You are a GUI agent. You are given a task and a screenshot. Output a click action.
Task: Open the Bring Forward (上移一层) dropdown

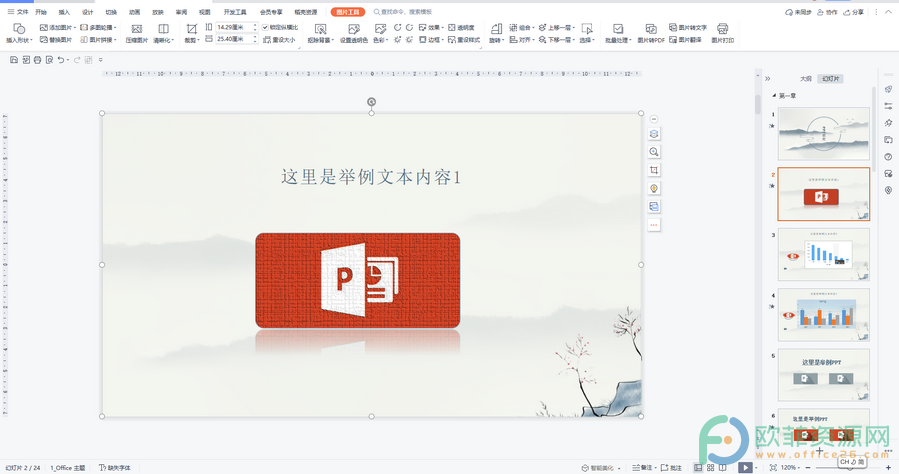click(x=557, y=27)
